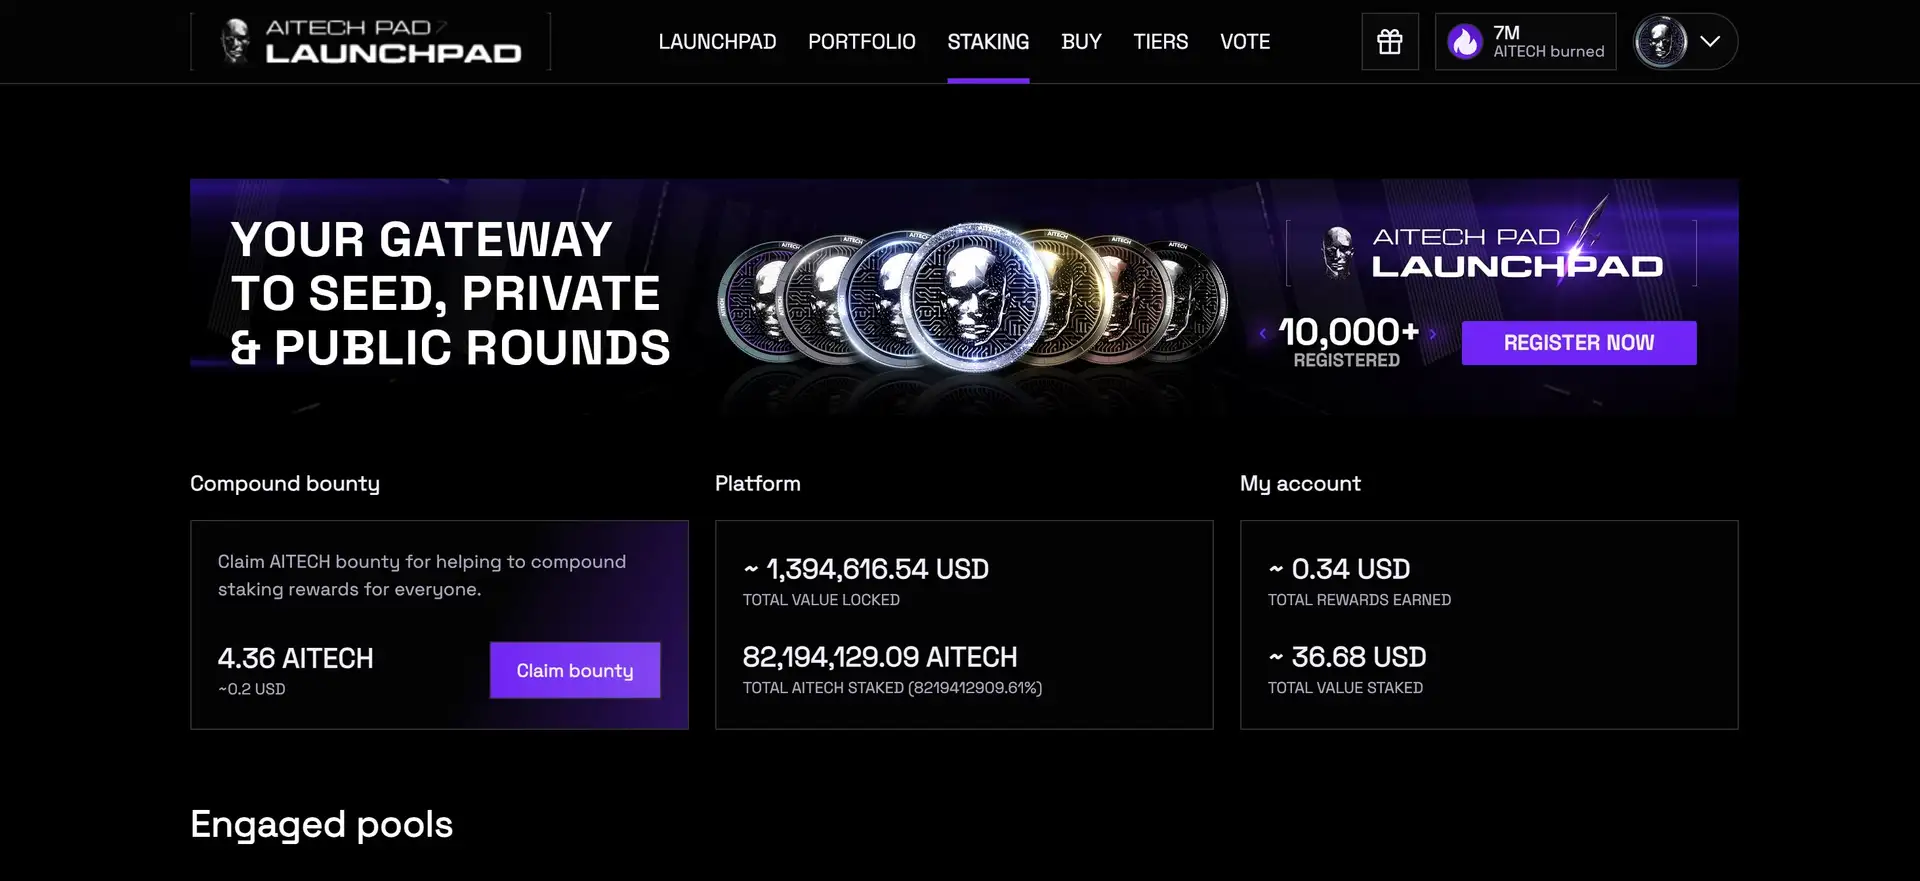Click the large center silver coin
1920x881 pixels.
[x=974, y=297]
